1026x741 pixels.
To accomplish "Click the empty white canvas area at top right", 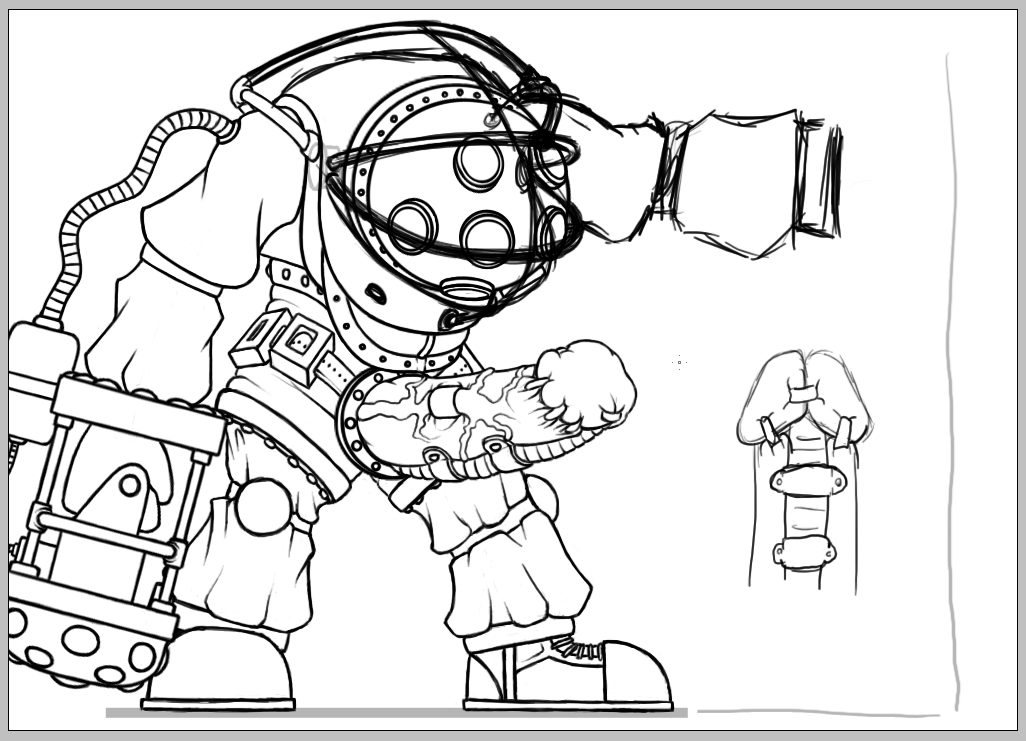I will click(900, 60).
